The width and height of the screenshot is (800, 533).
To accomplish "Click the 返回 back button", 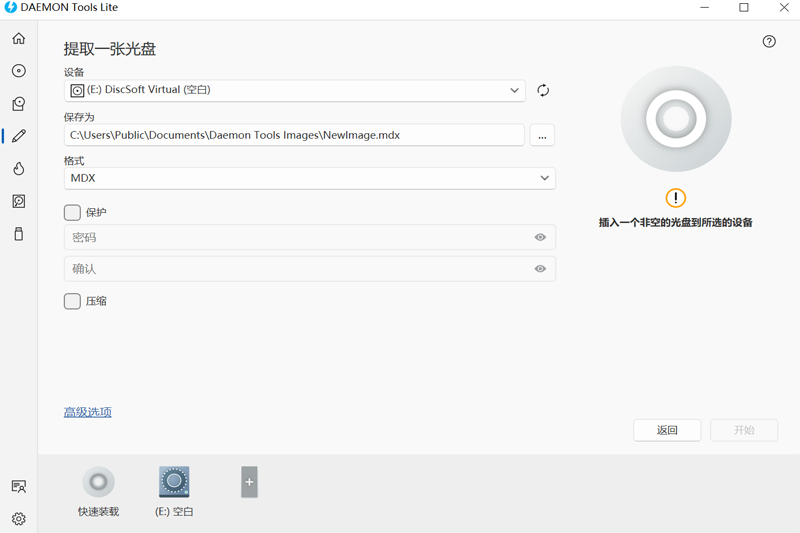I will click(x=667, y=430).
